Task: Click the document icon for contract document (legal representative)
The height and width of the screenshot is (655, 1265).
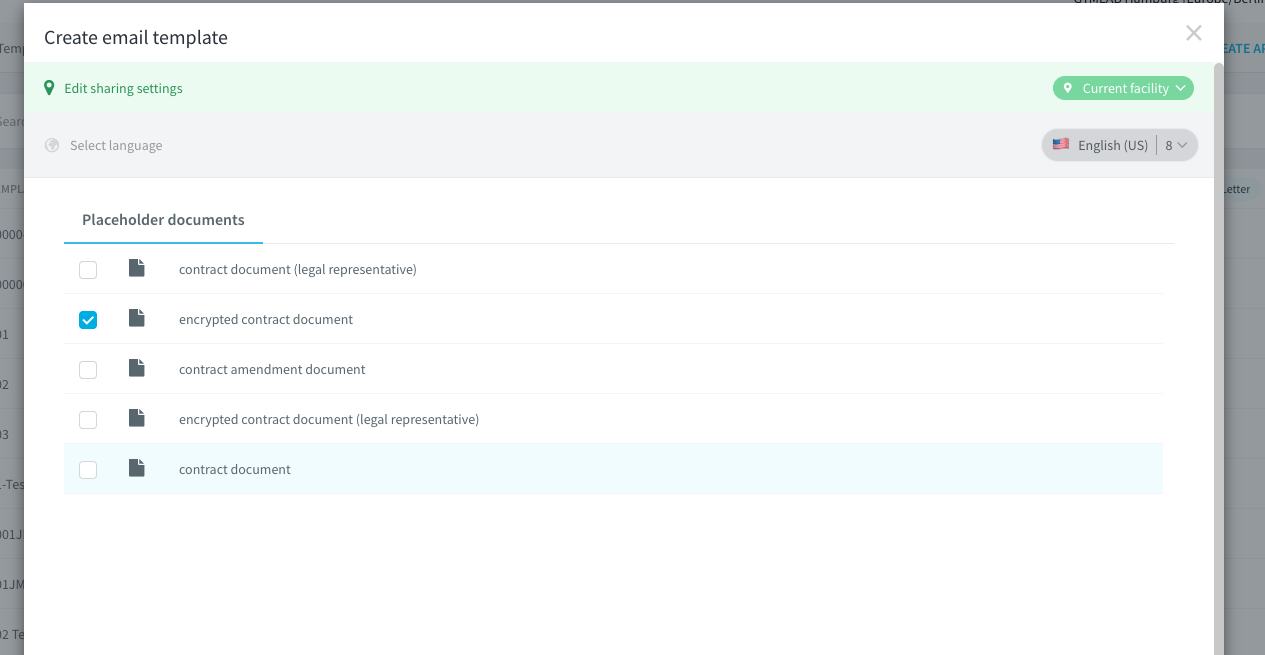Action: (137, 268)
